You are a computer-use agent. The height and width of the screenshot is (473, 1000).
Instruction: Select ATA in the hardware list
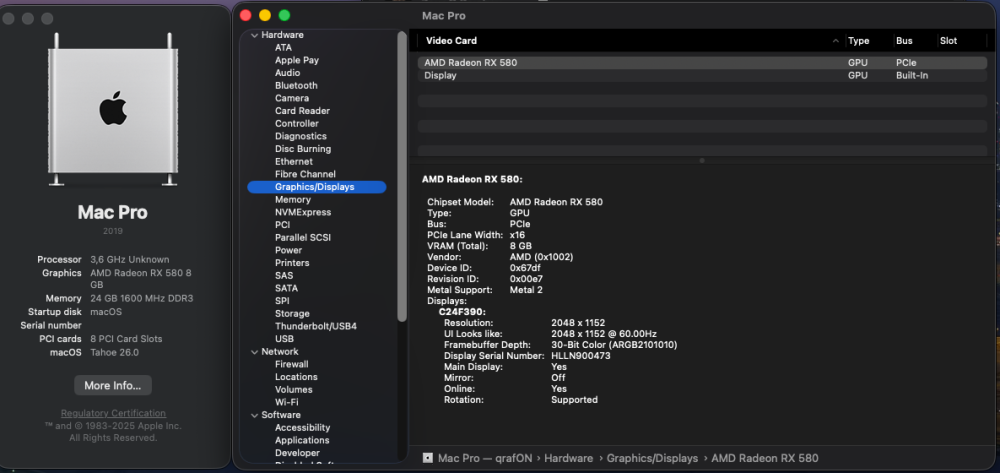click(283, 47)
